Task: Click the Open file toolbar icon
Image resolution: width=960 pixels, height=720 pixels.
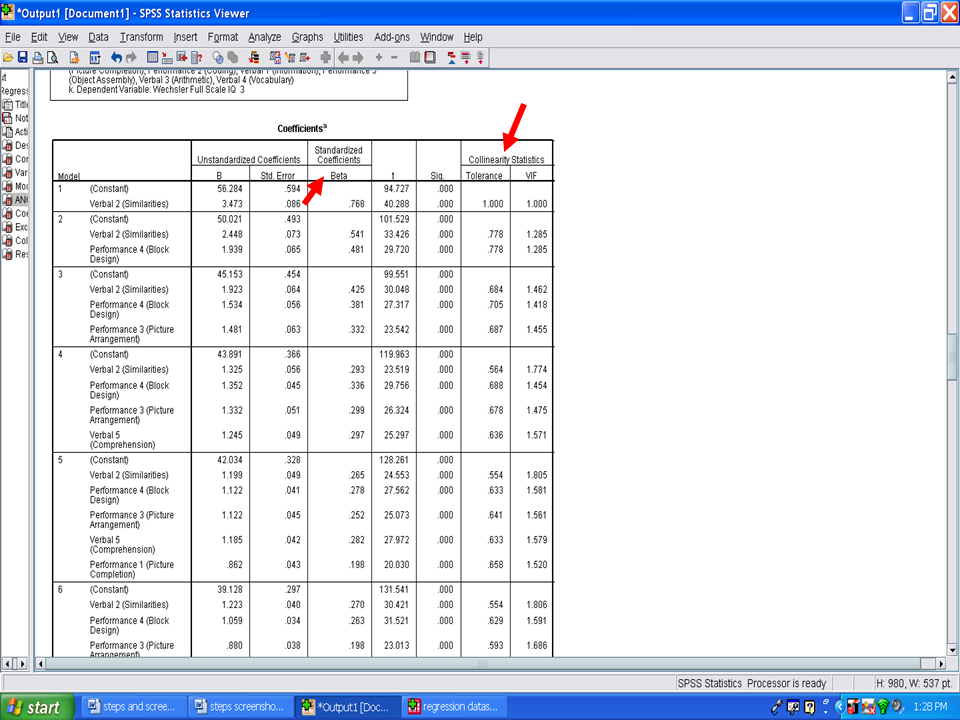Action: click(8, 57)
